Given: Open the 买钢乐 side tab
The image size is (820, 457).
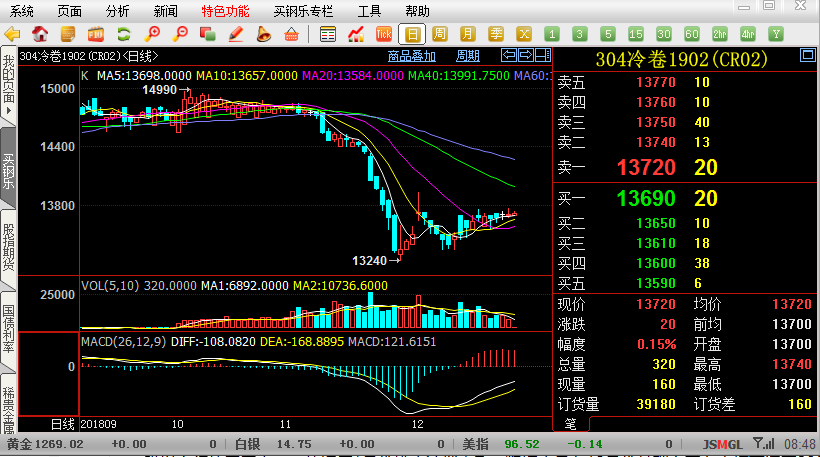Looking at the screenshot, I should click(8, 168).
